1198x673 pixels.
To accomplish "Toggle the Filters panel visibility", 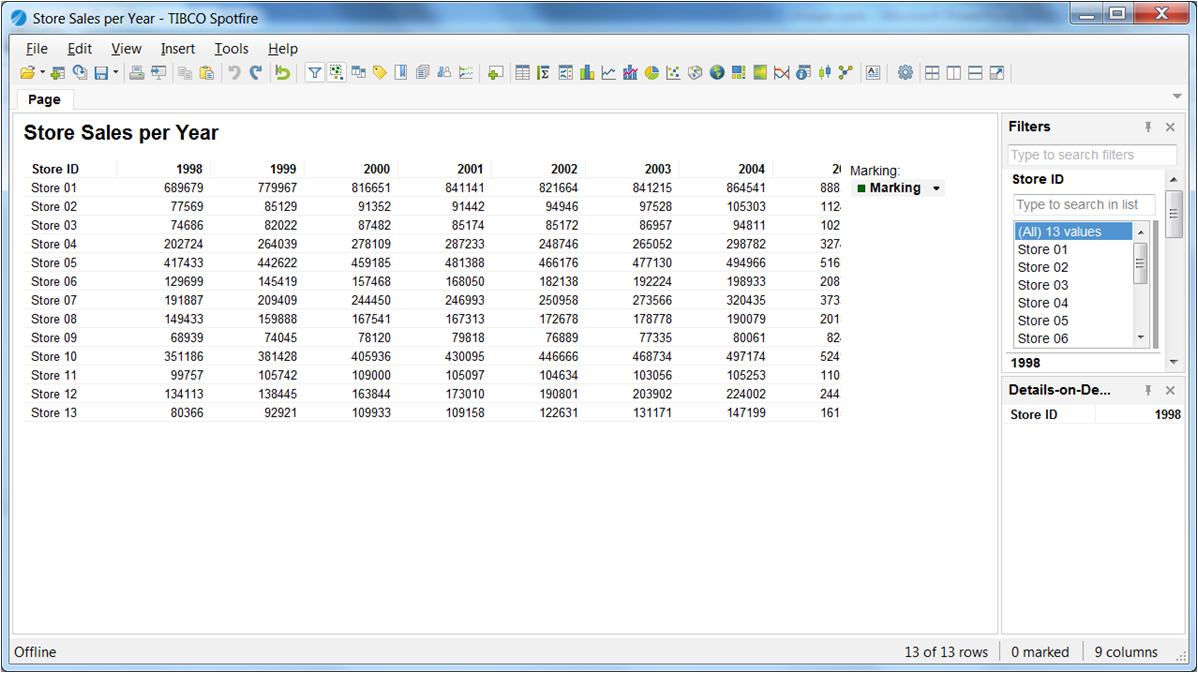I will coord(1169,127).
